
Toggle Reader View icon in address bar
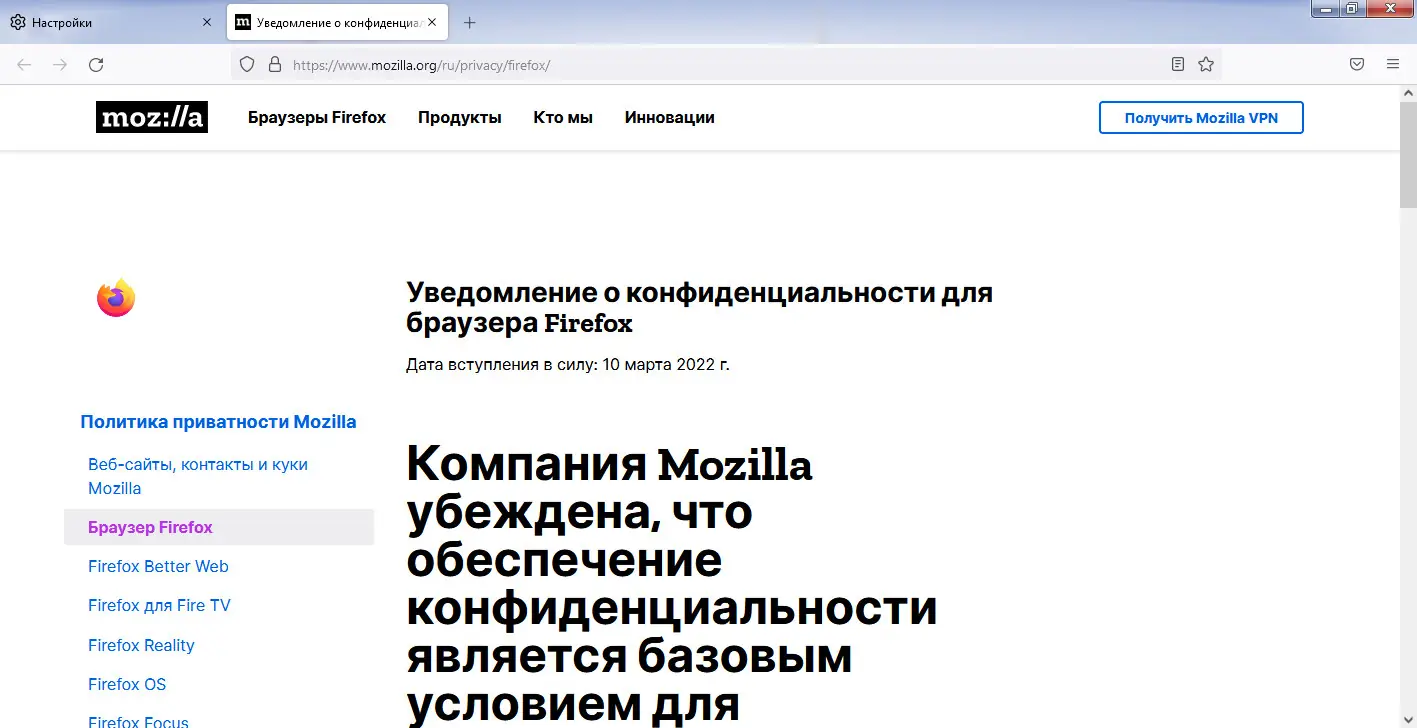(1178, 65)
